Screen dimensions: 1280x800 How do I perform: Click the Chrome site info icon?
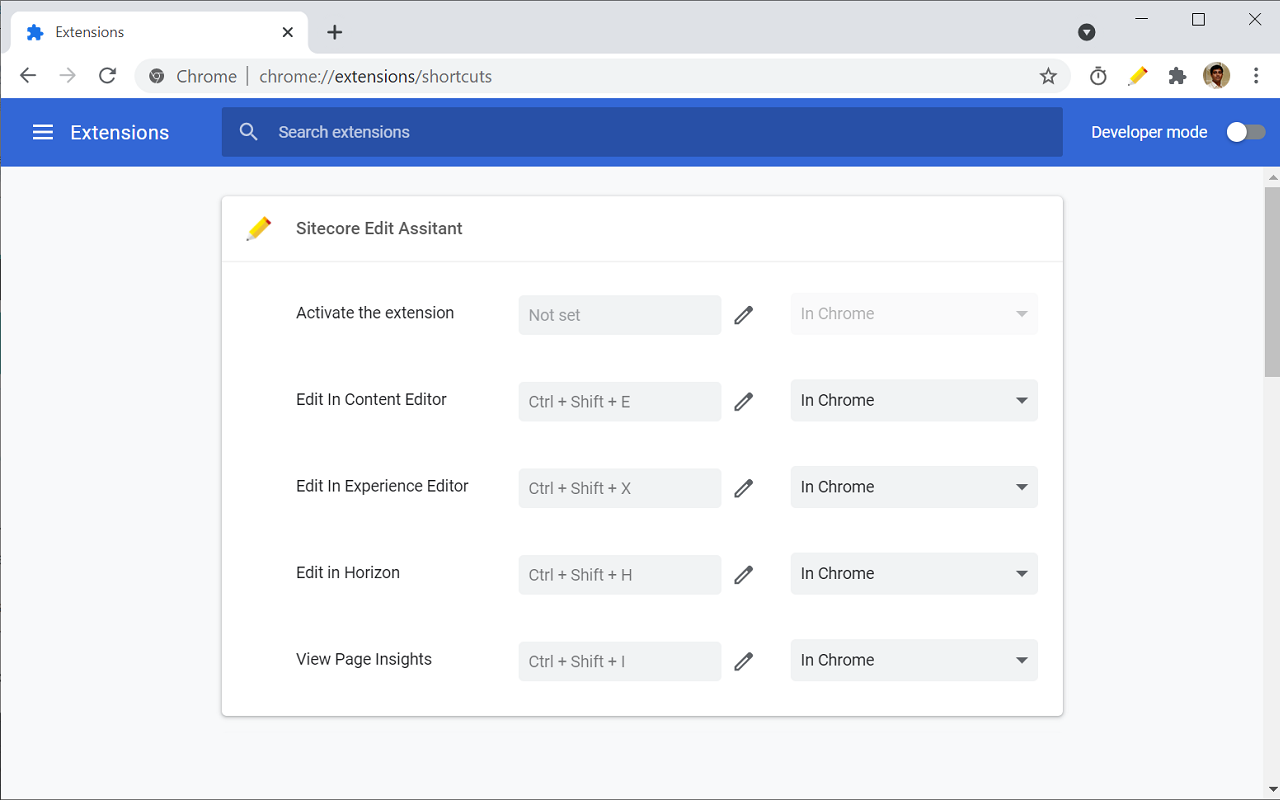point(156,76)
